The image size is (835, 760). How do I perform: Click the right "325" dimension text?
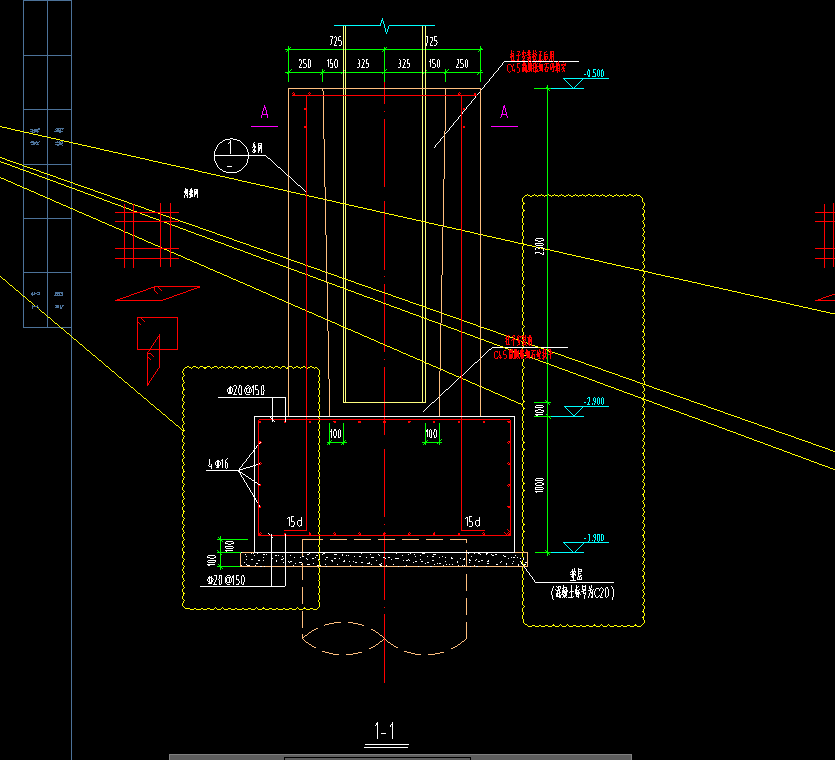tap(404, 64)
